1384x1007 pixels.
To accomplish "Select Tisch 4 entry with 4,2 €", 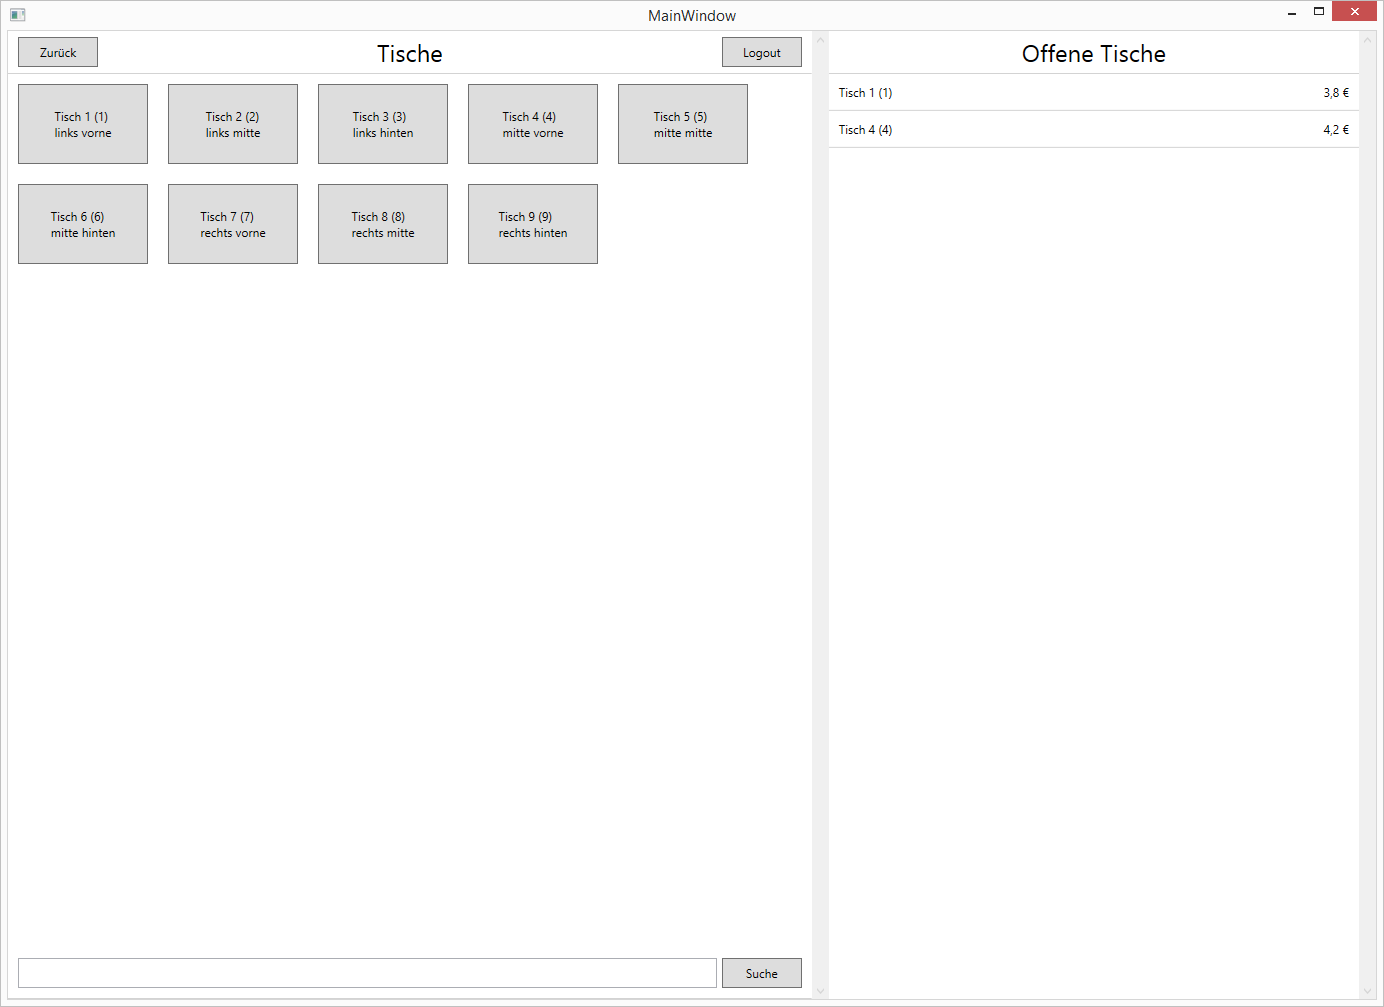I will [1093, 130].
